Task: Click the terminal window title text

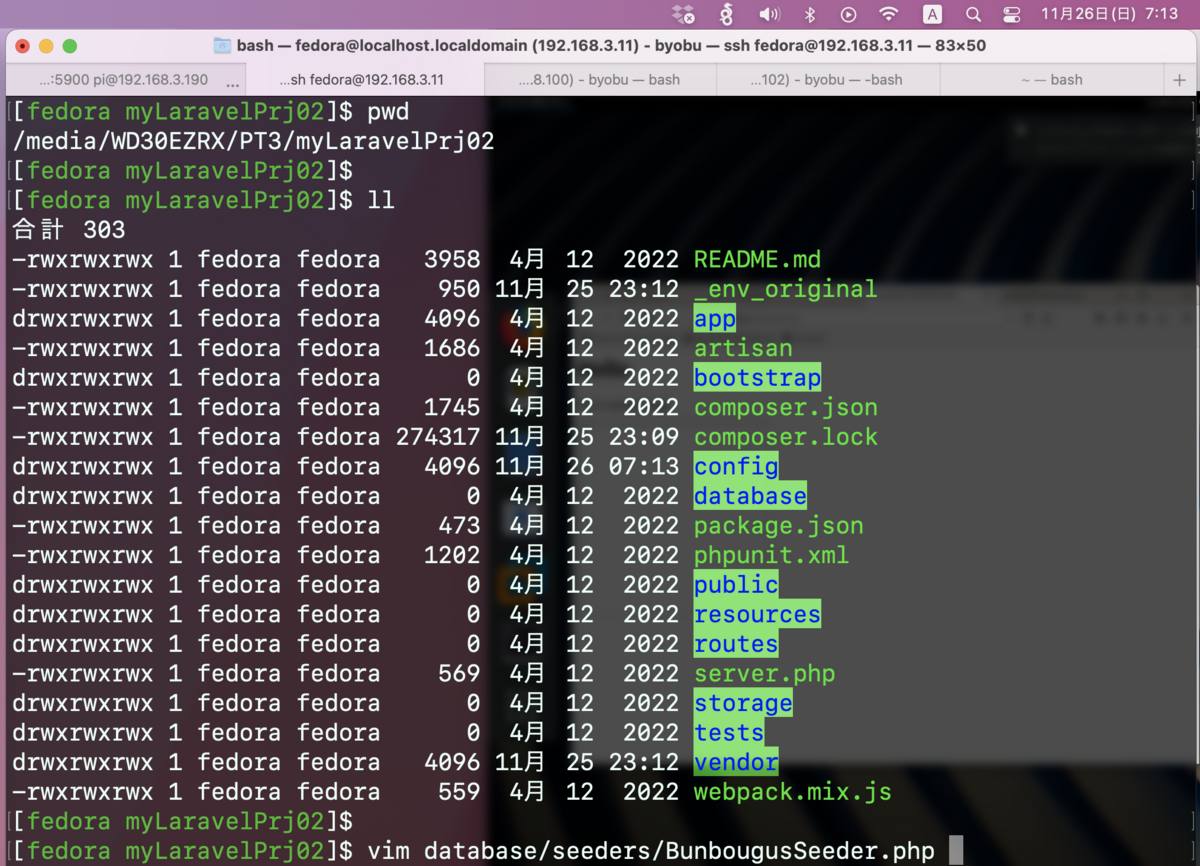Action: [x=611, y=46]
